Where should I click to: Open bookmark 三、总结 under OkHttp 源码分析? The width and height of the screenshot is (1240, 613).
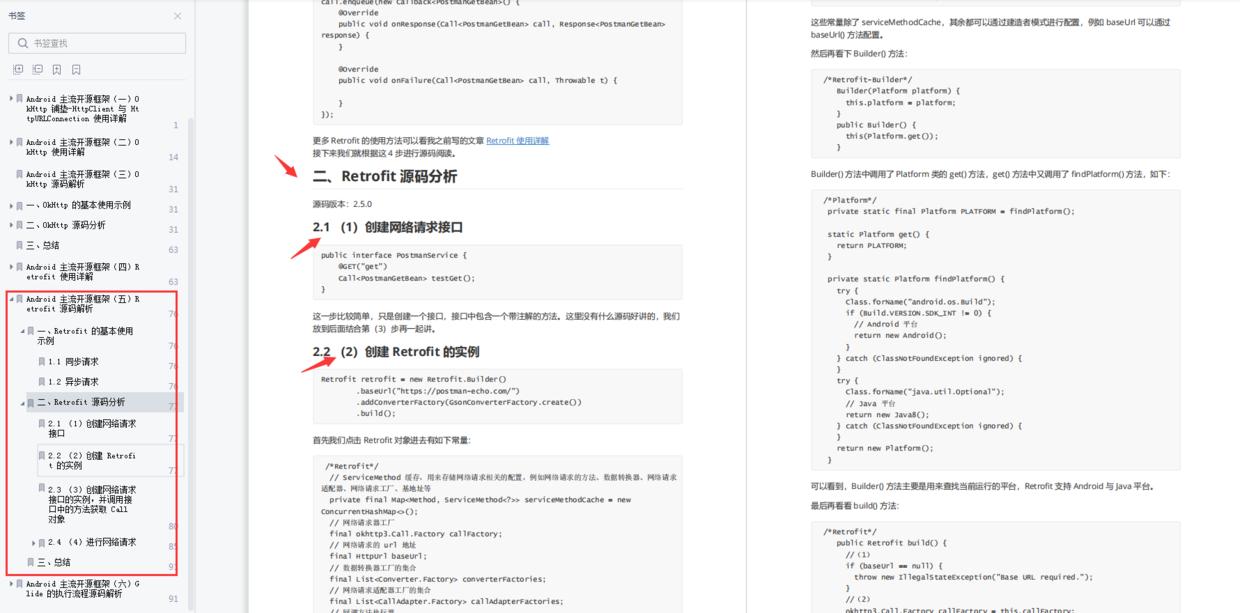click(x=42, y=245)
